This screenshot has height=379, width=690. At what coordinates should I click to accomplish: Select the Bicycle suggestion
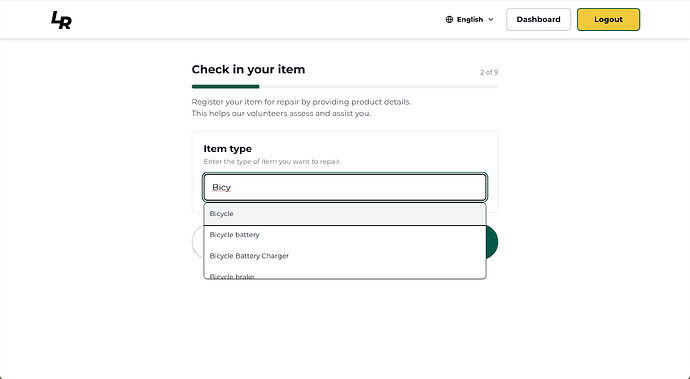[345, 214]
